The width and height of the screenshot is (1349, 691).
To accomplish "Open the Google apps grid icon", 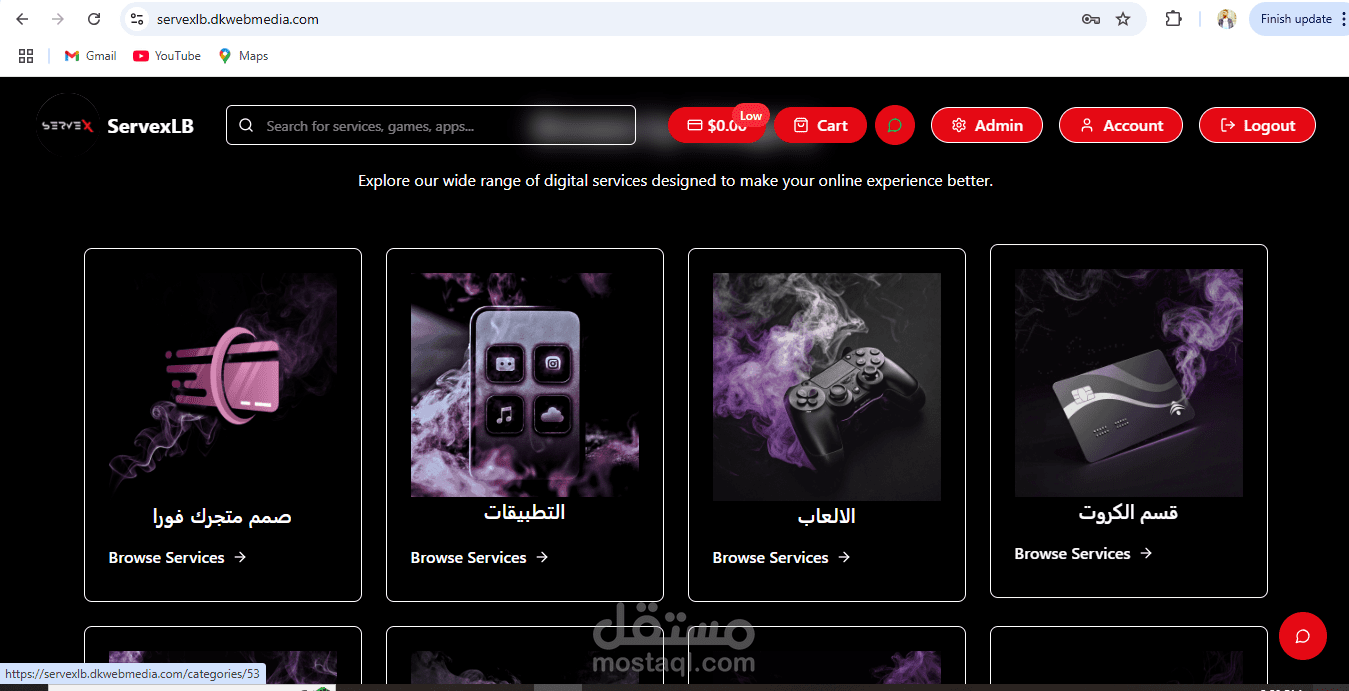I will 26,56.
